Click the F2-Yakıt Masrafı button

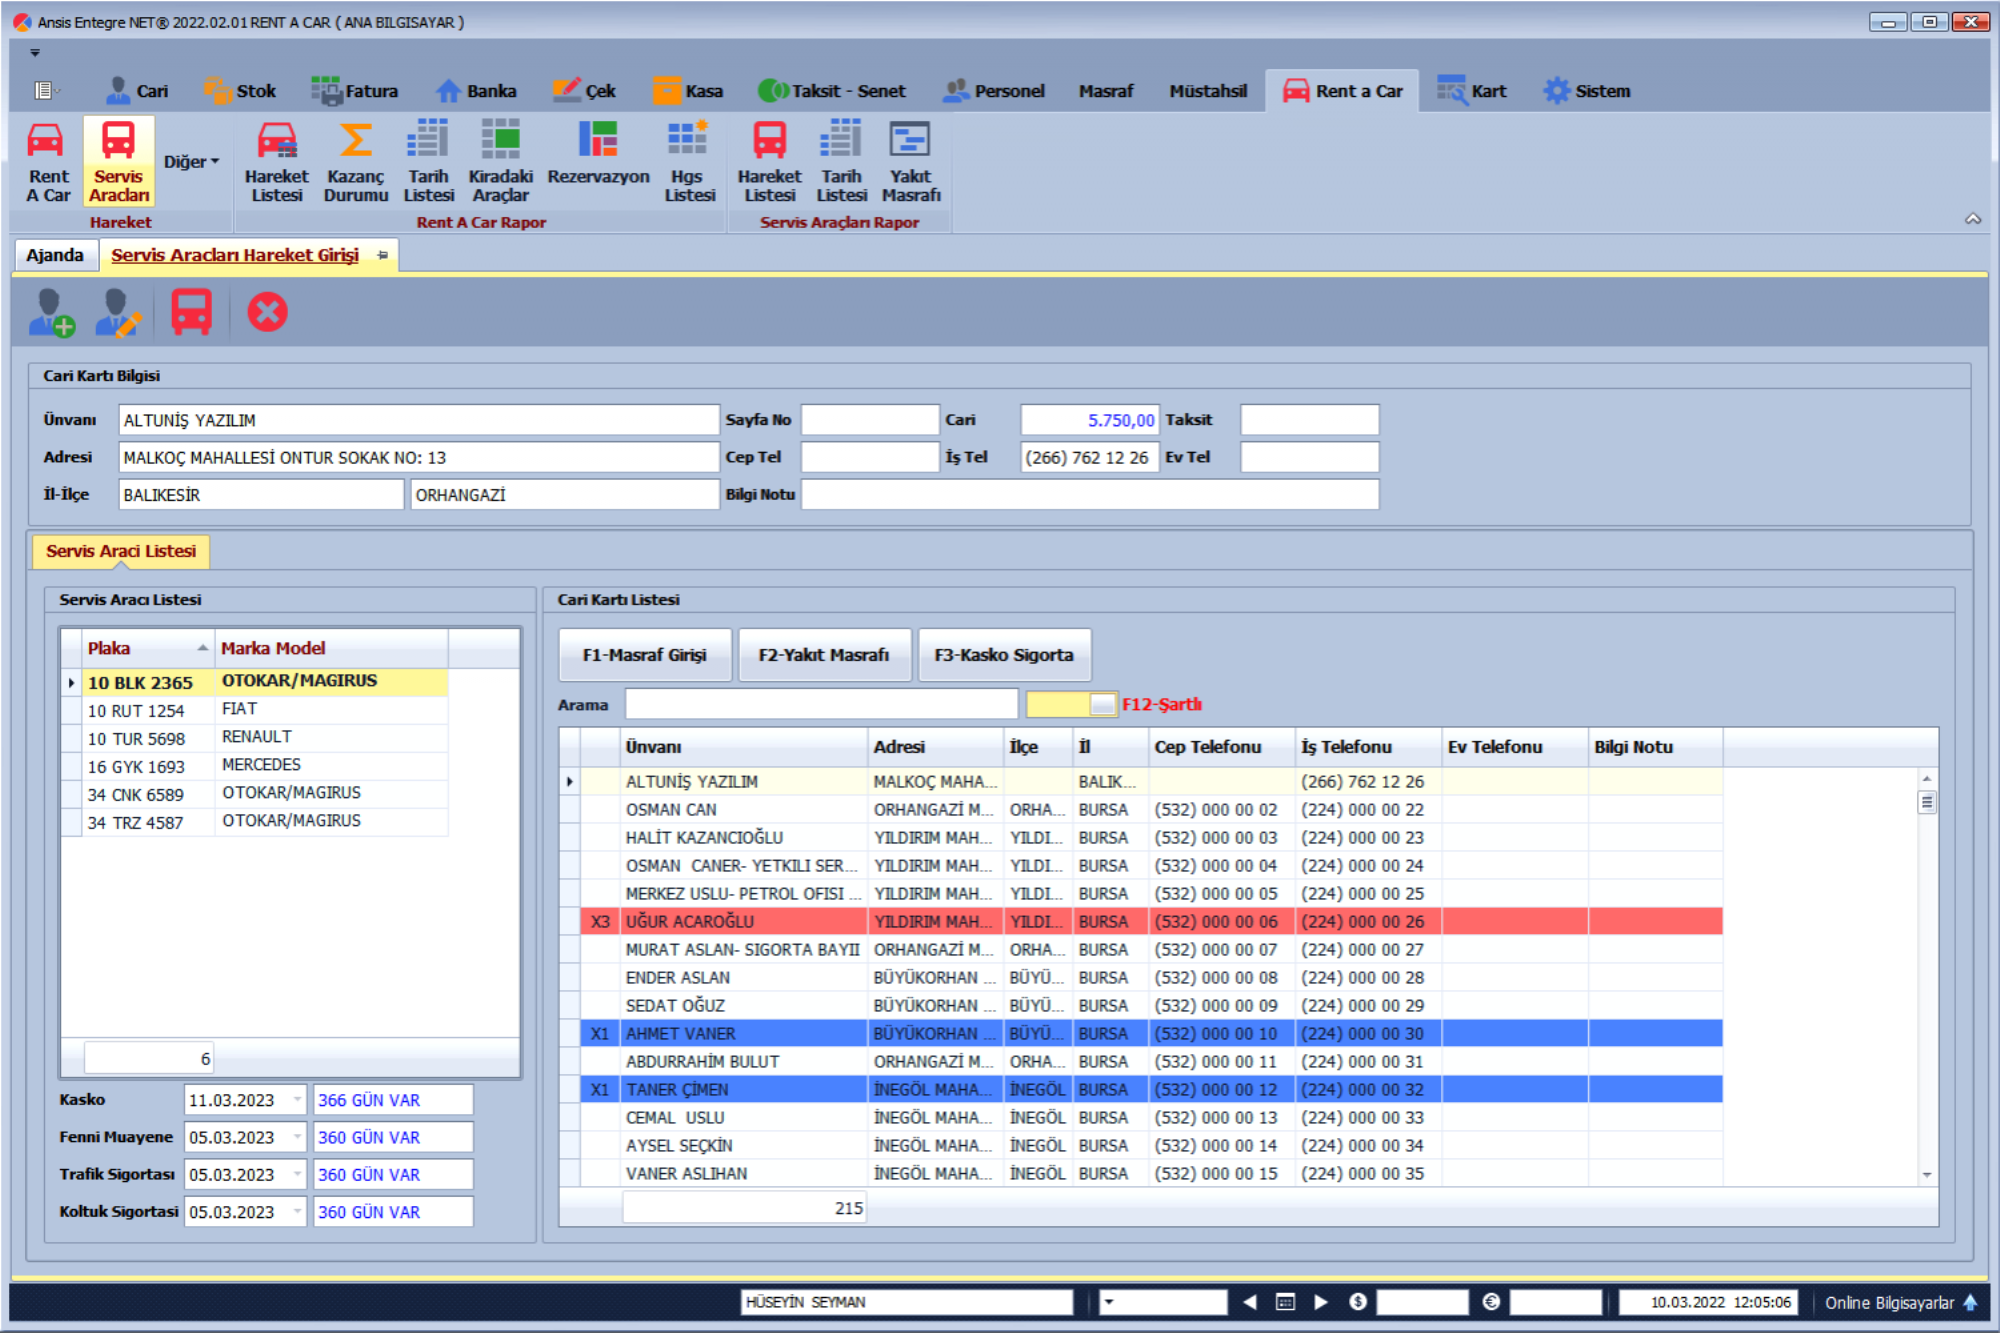point(824,655)
